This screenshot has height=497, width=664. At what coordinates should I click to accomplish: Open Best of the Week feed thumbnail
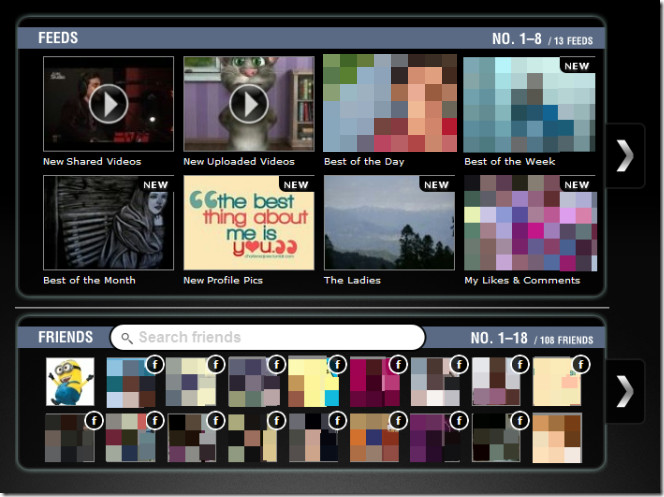529,103
